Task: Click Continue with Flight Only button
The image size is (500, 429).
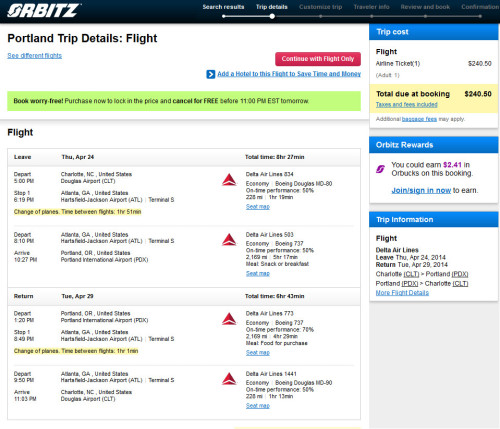Action: coord(318,59)
